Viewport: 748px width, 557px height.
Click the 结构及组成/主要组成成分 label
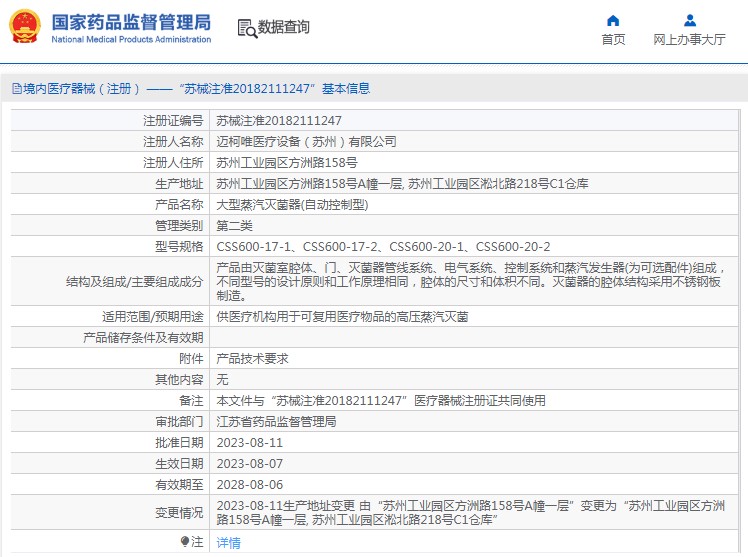click(135, 282)
